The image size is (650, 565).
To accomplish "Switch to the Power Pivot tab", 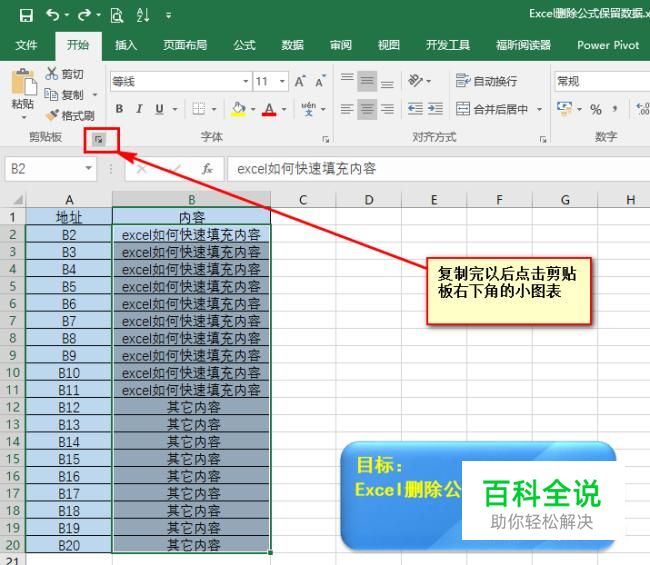I will point(608,45).
